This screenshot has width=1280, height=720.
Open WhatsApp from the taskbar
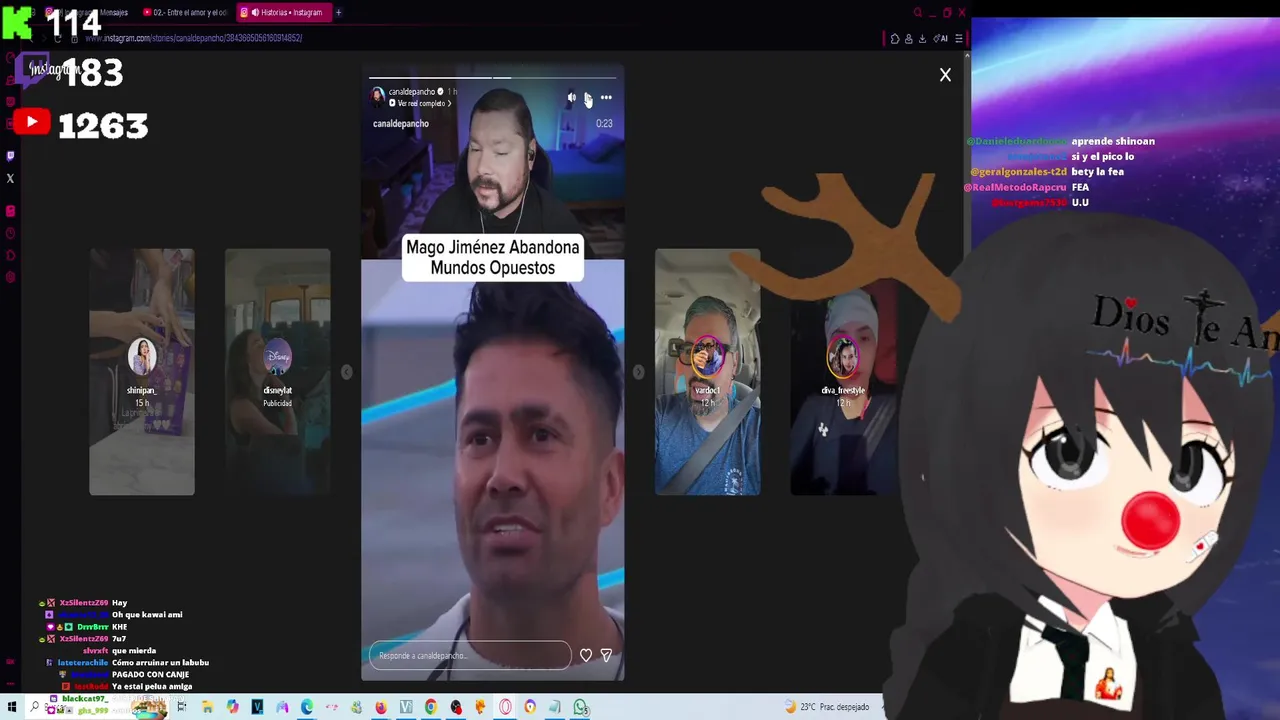tap(581, 707)
